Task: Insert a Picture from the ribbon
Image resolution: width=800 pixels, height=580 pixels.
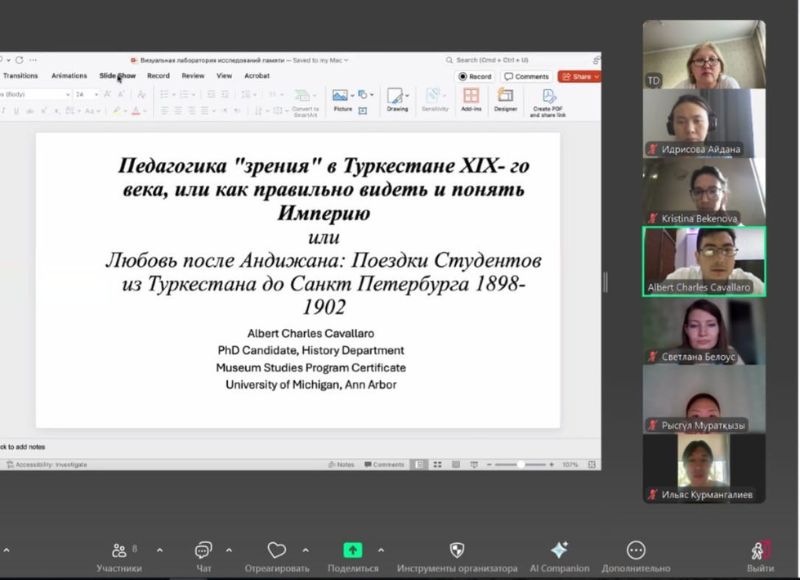Action: tap(341, 98)
